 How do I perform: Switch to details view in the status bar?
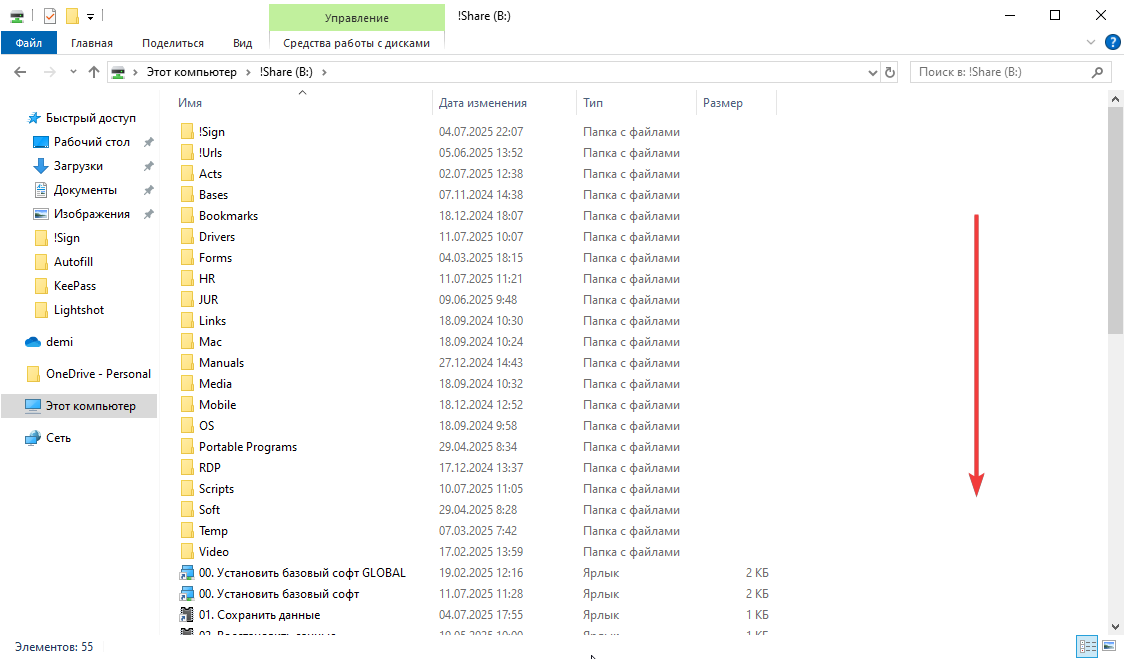1087,646
